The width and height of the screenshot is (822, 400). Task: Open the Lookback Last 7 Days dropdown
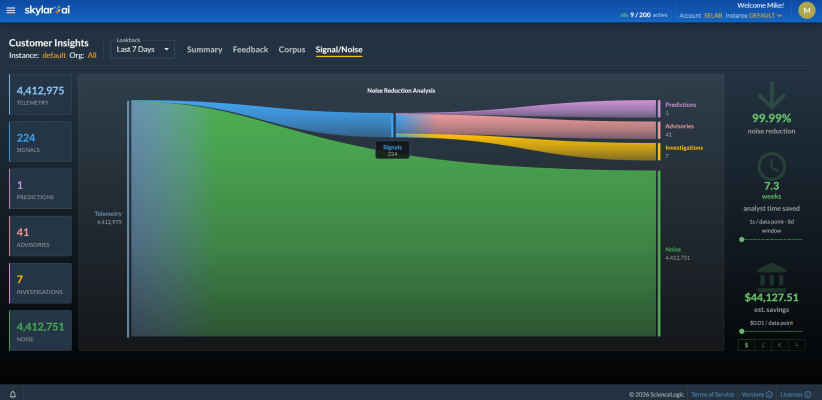143,49
